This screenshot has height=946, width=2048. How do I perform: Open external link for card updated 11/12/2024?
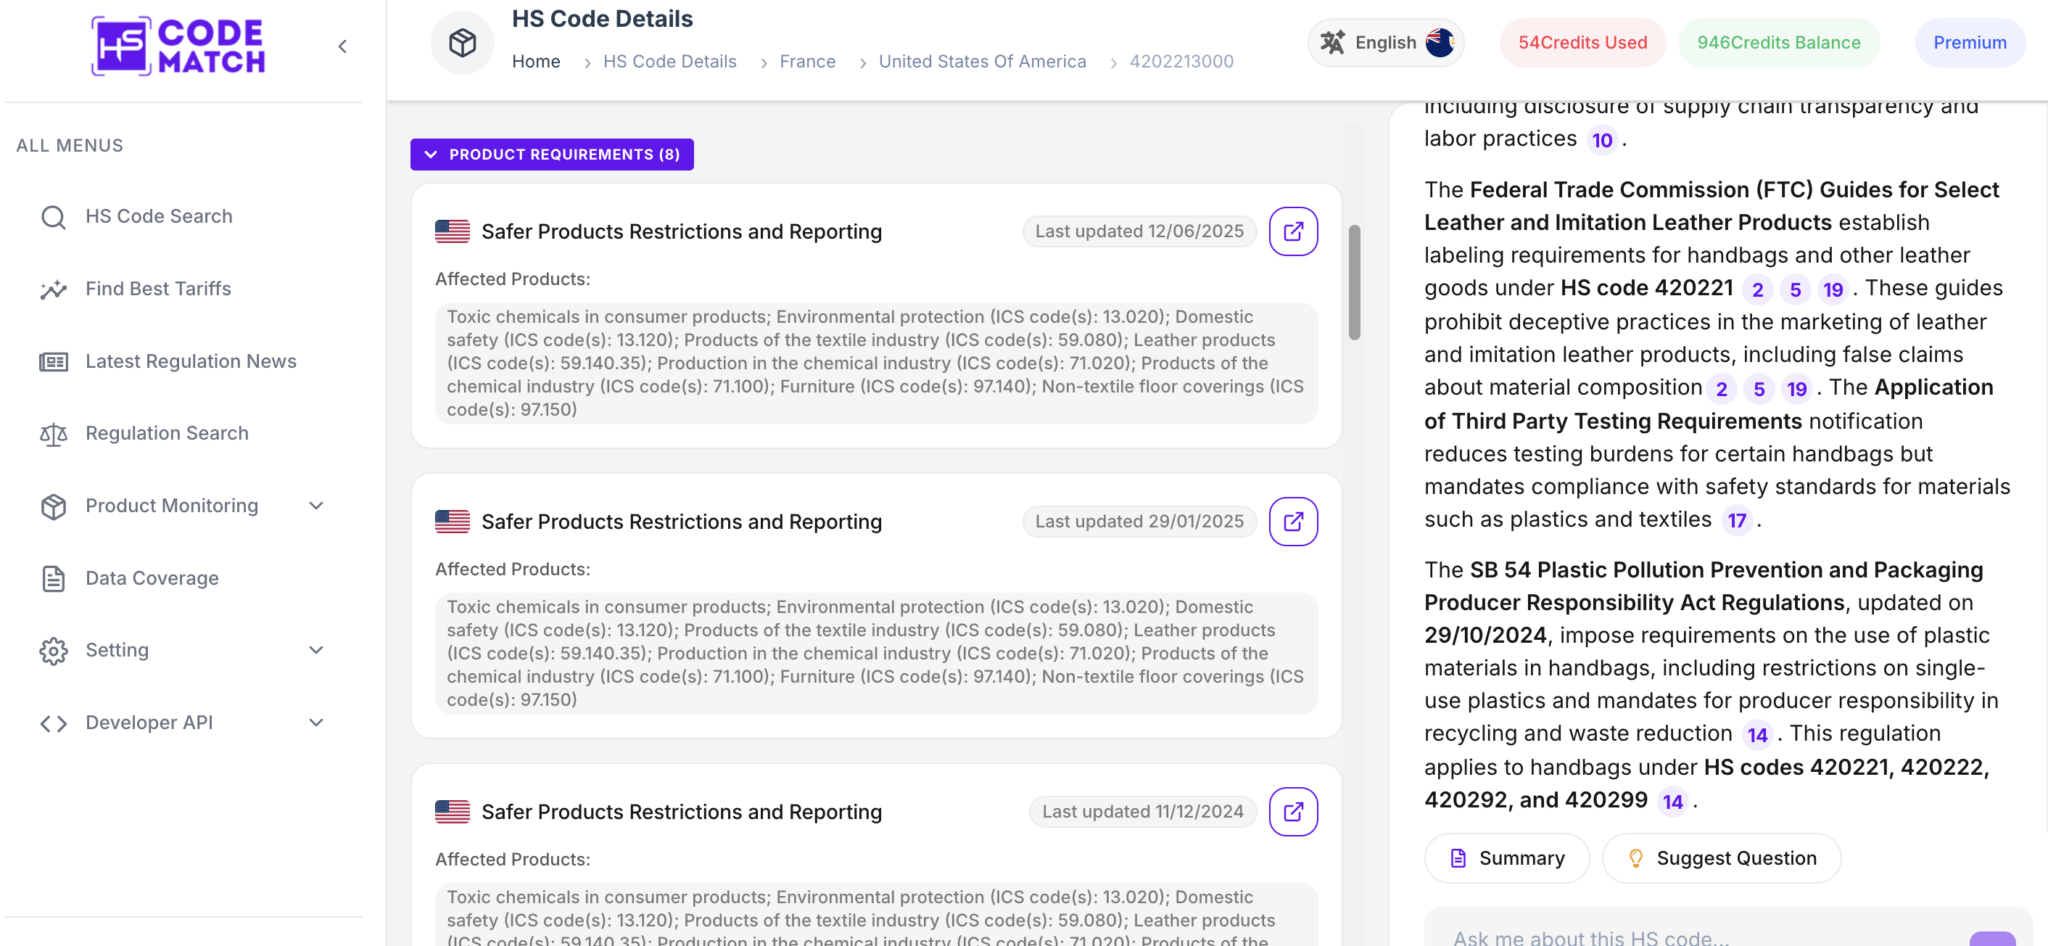coord(1293,811)
